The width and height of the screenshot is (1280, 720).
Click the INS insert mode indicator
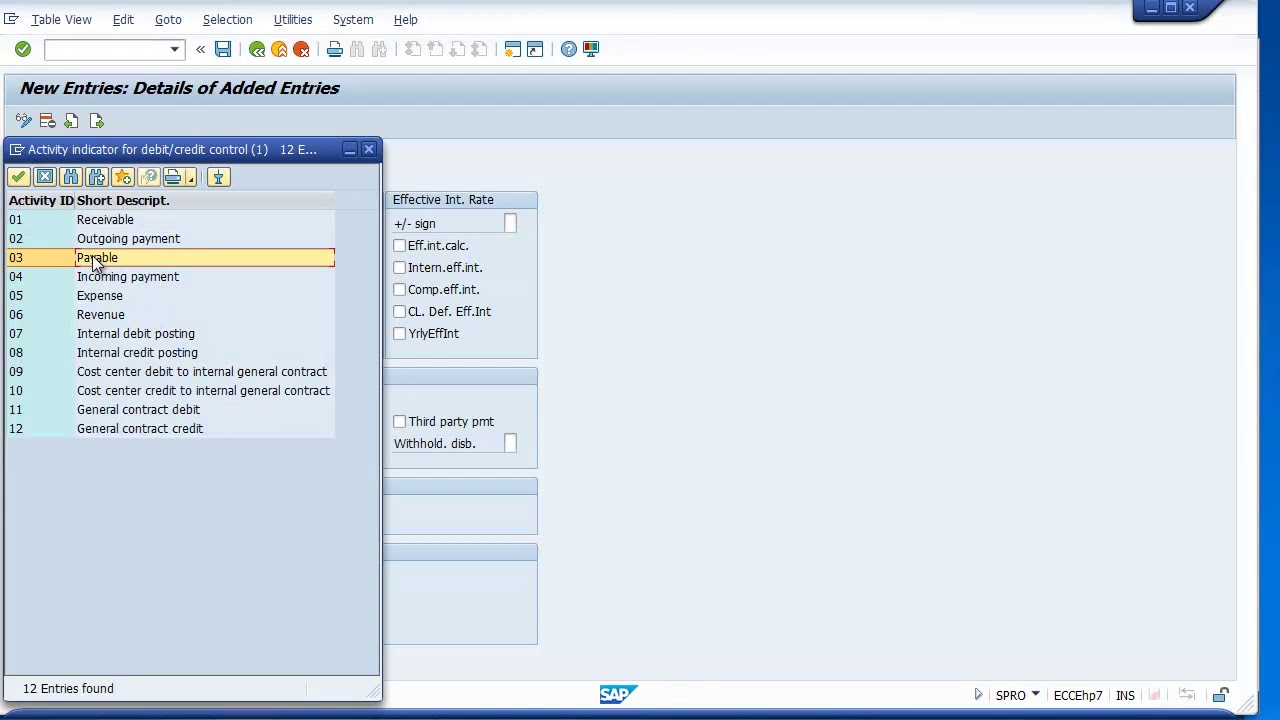(1125, 695)
